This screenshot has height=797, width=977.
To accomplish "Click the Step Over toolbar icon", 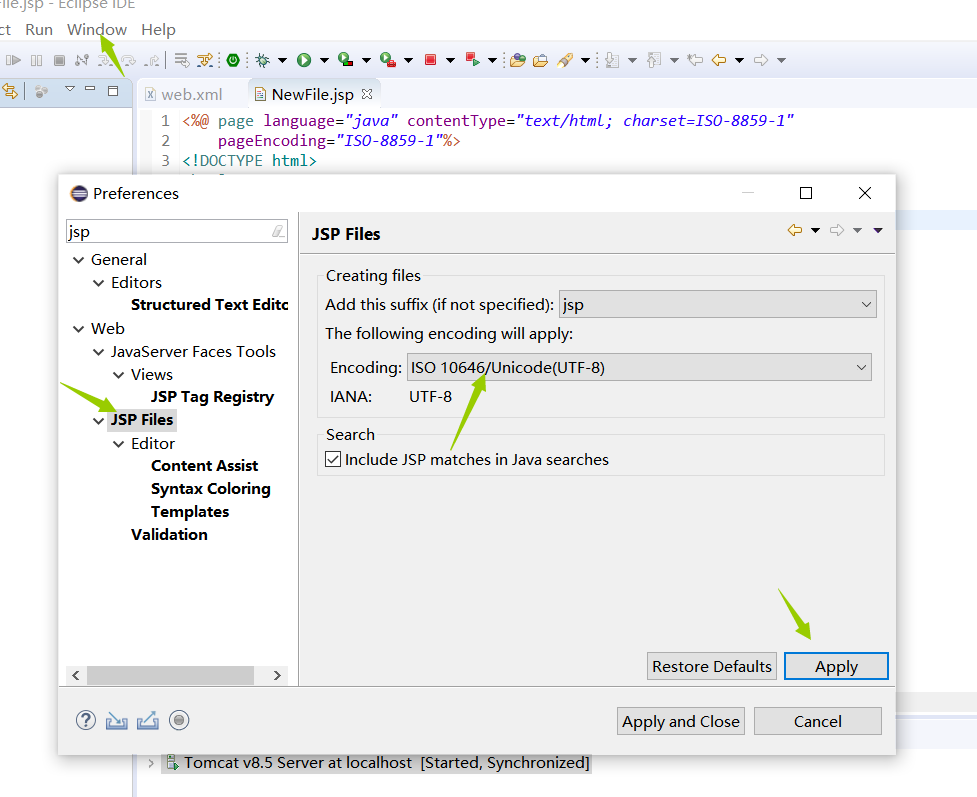I will [129, 60].
